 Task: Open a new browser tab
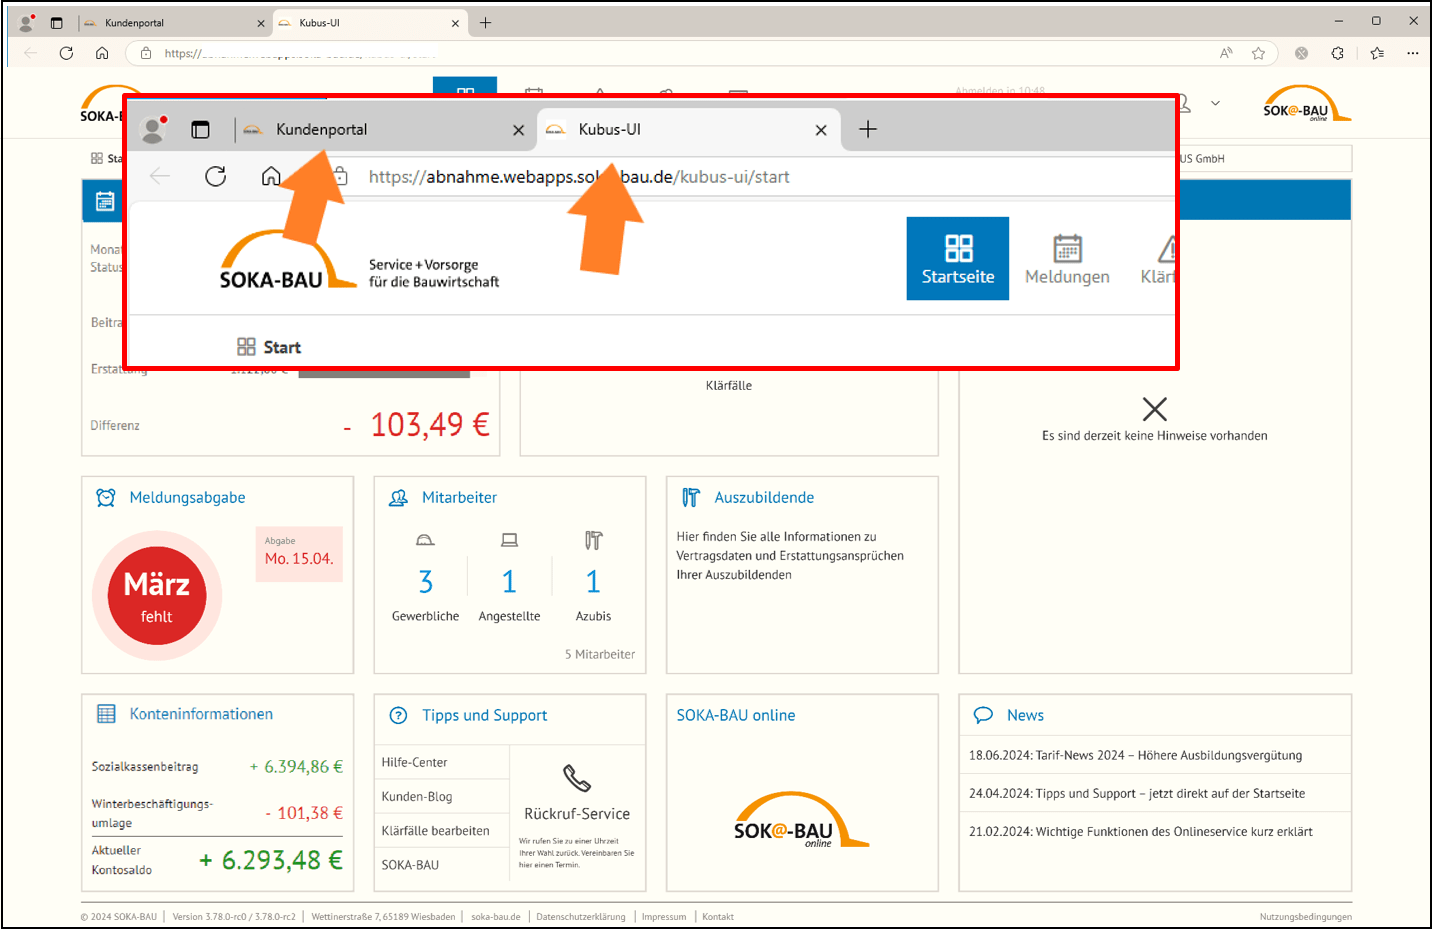pyautogui.click(x=867, y=128)
